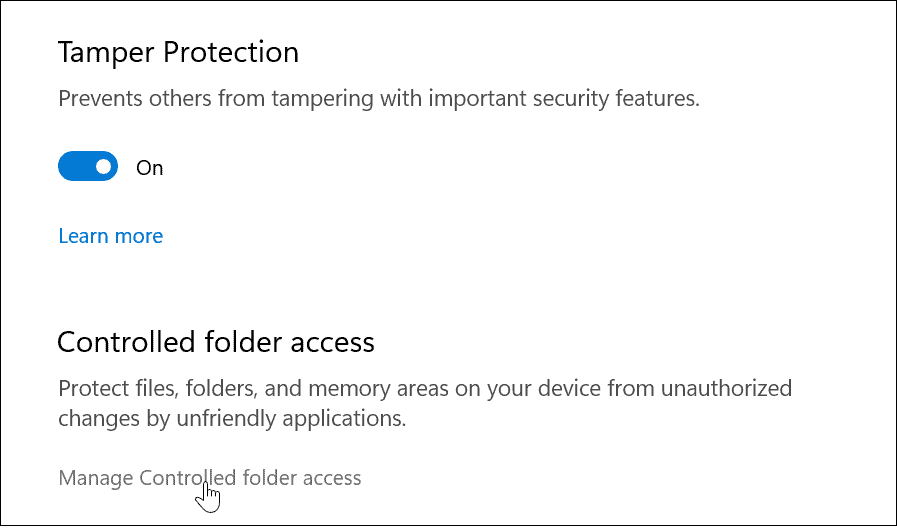Click the "On" status label beside the toggle

(x=150, y=168)
